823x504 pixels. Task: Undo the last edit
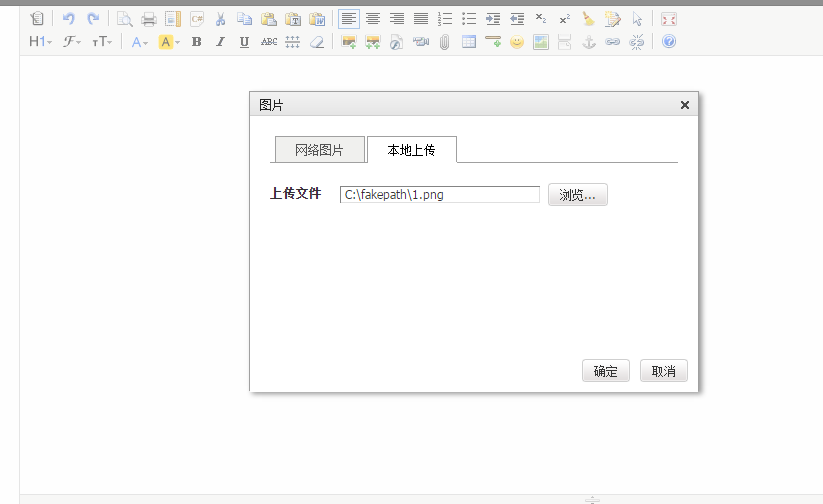(x=68, y=19)
